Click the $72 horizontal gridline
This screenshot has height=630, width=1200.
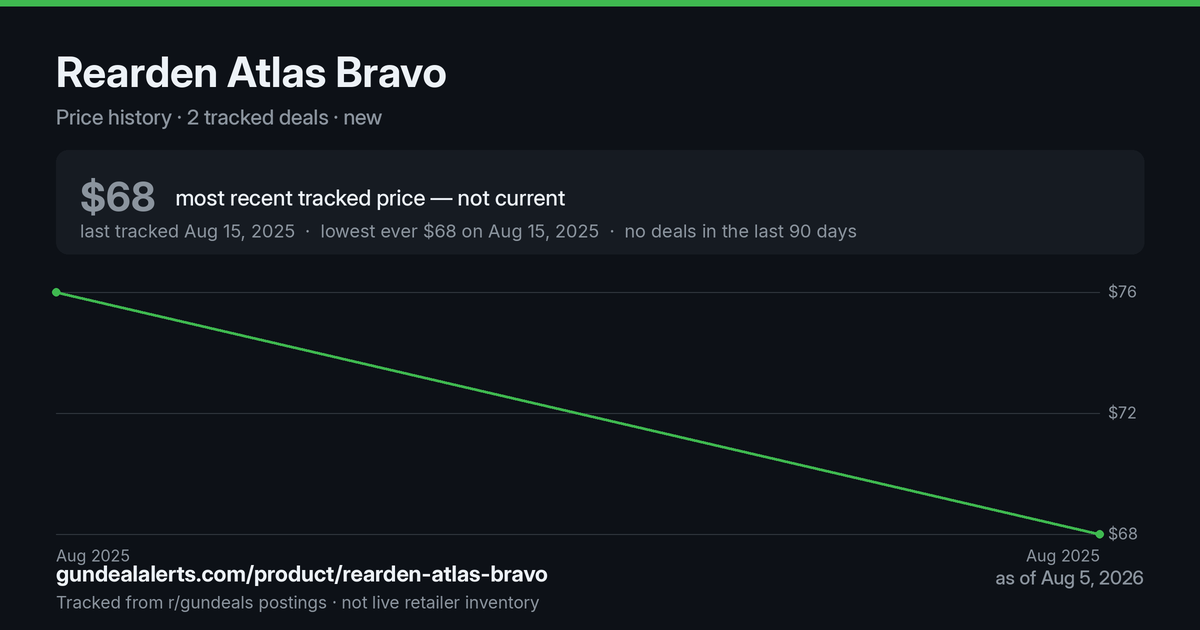tap(578, 413)
